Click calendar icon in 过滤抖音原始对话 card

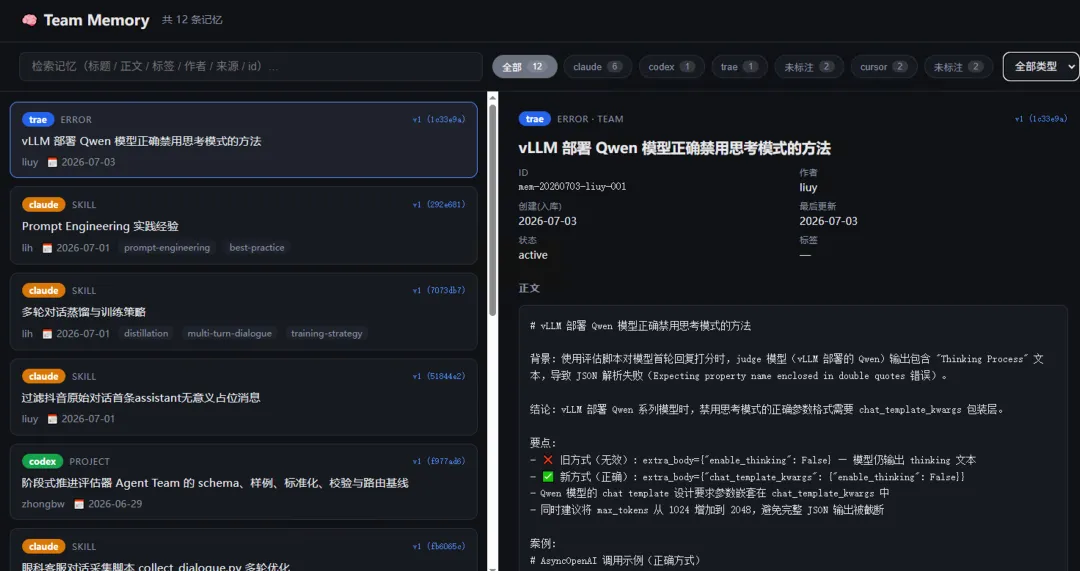pyautogui.click(x=52, y=419)
